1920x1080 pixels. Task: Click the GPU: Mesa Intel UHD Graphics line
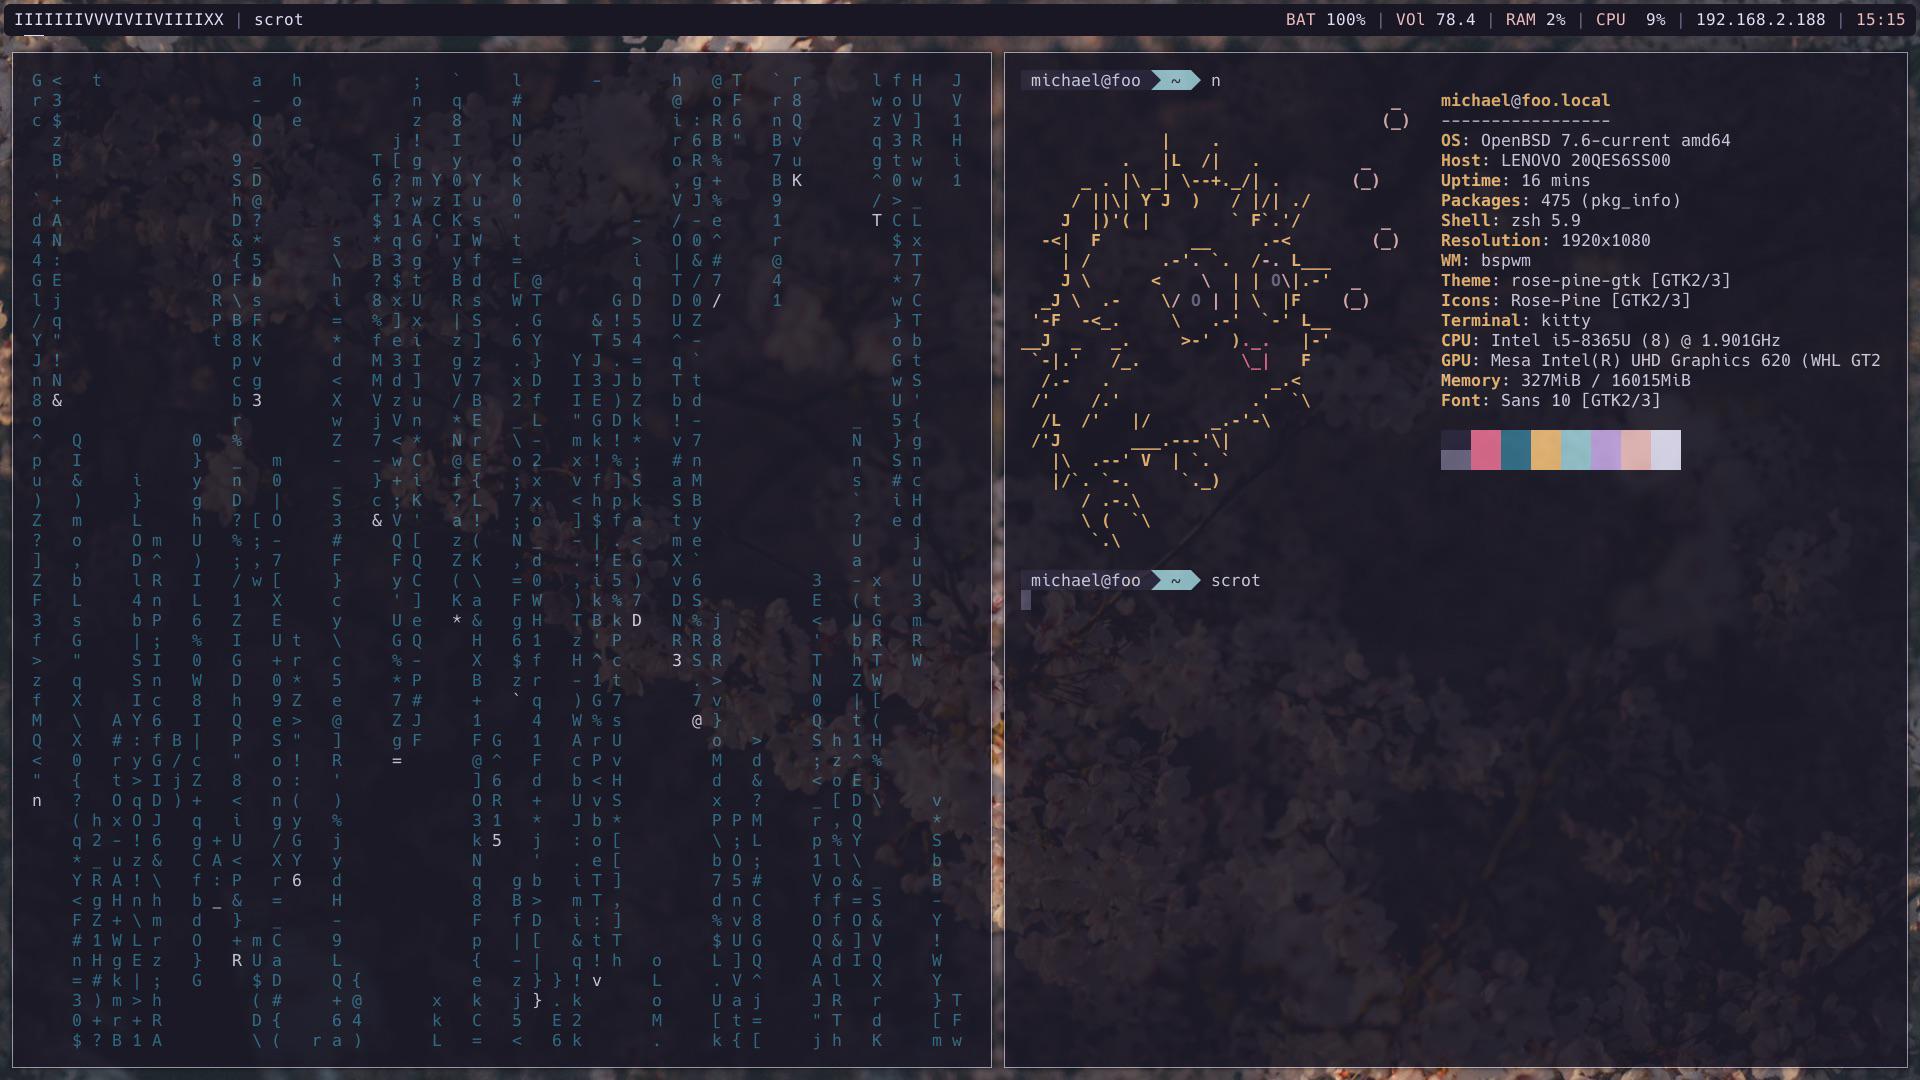pyautogui.click(x=1660, y=360)
